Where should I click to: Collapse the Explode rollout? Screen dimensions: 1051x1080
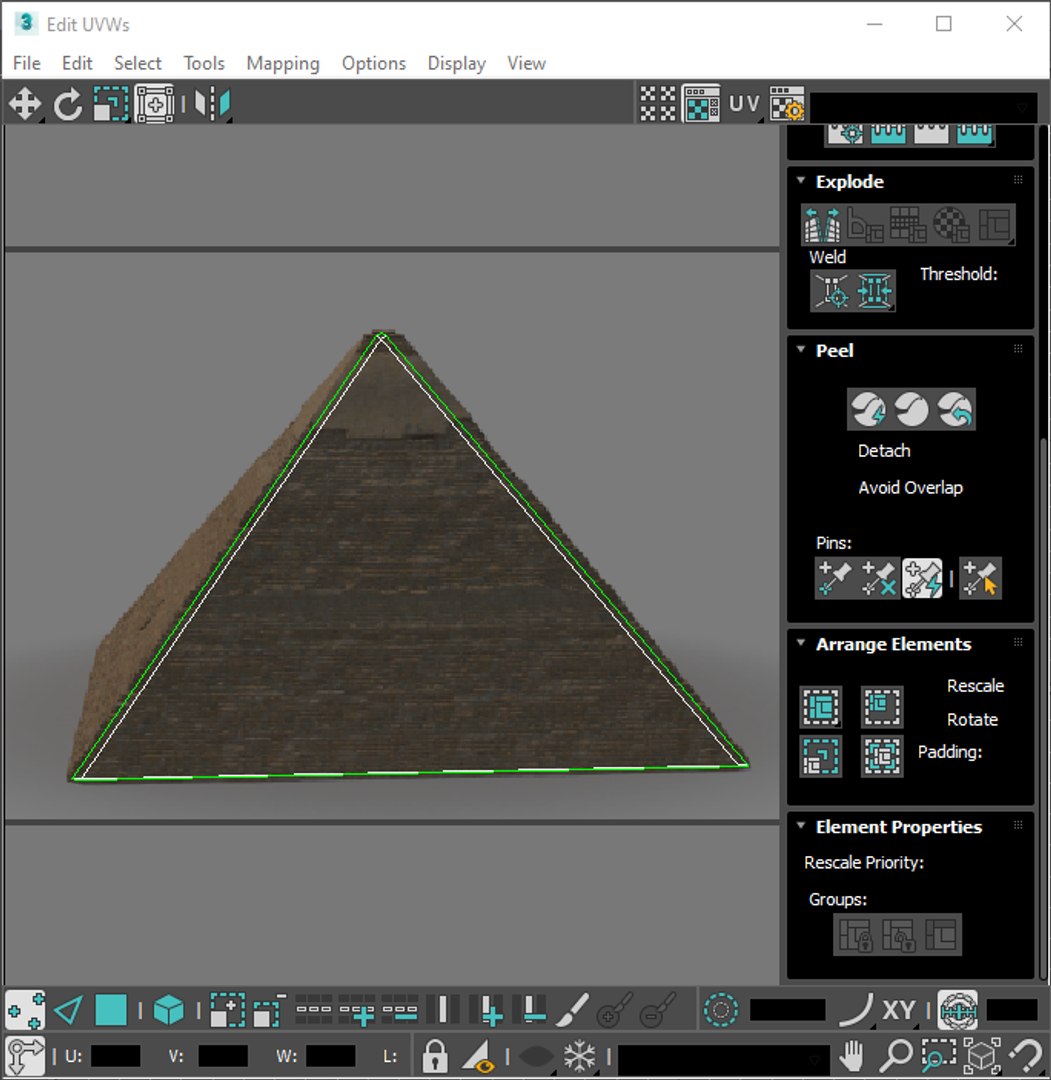801,180
